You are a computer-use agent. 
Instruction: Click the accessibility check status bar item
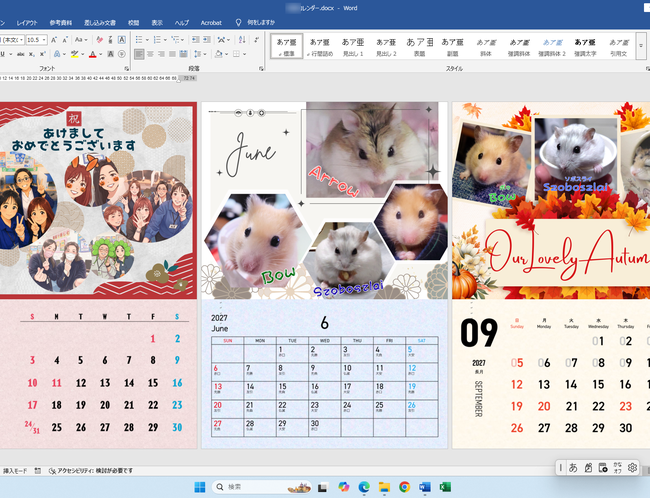pyautogui.click(x=91, y=471)
